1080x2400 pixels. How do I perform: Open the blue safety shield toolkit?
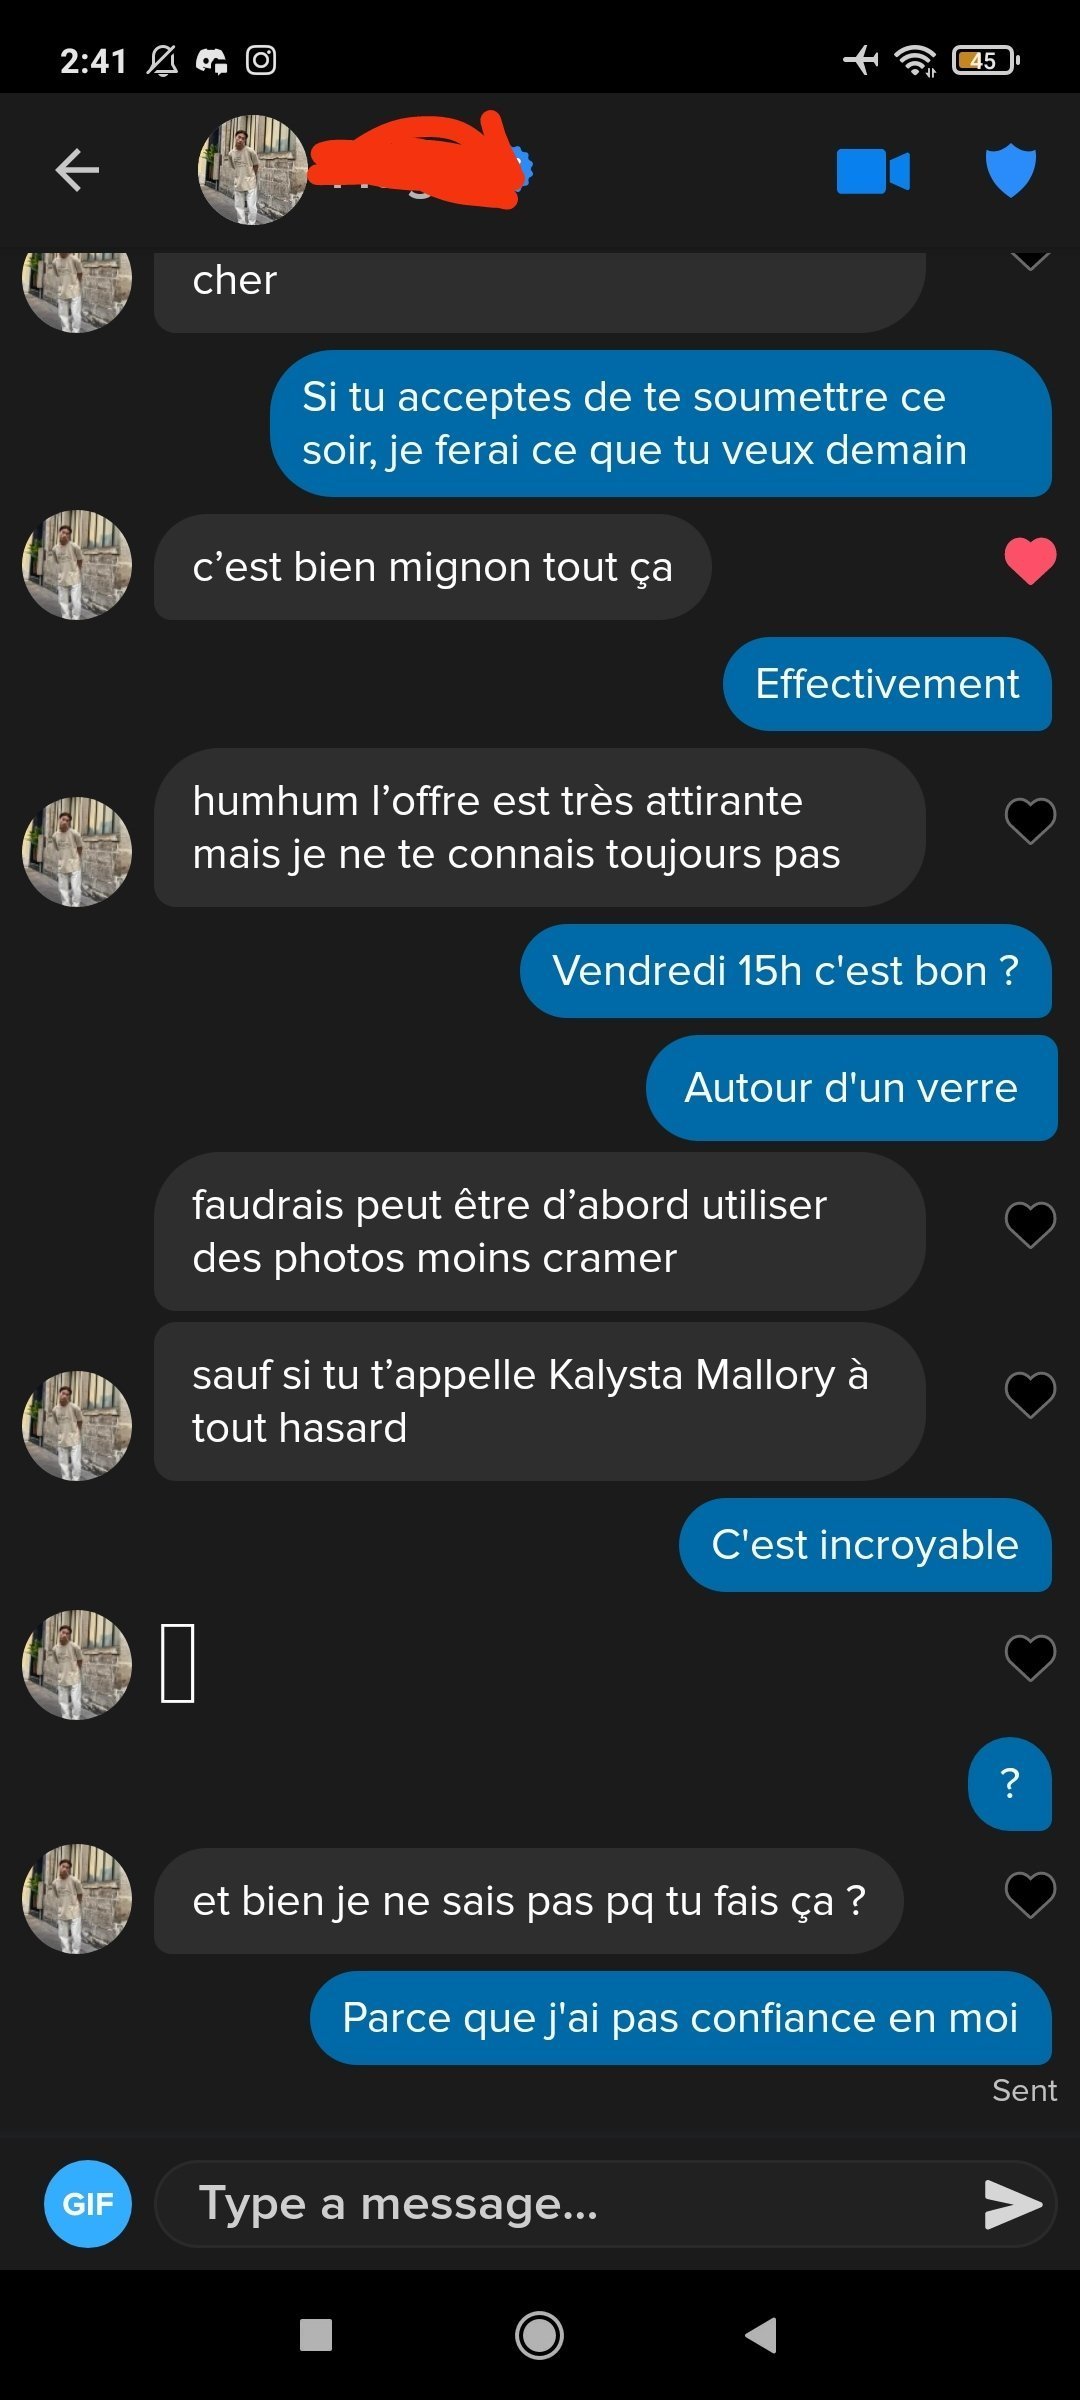(x=1011, y=170)
